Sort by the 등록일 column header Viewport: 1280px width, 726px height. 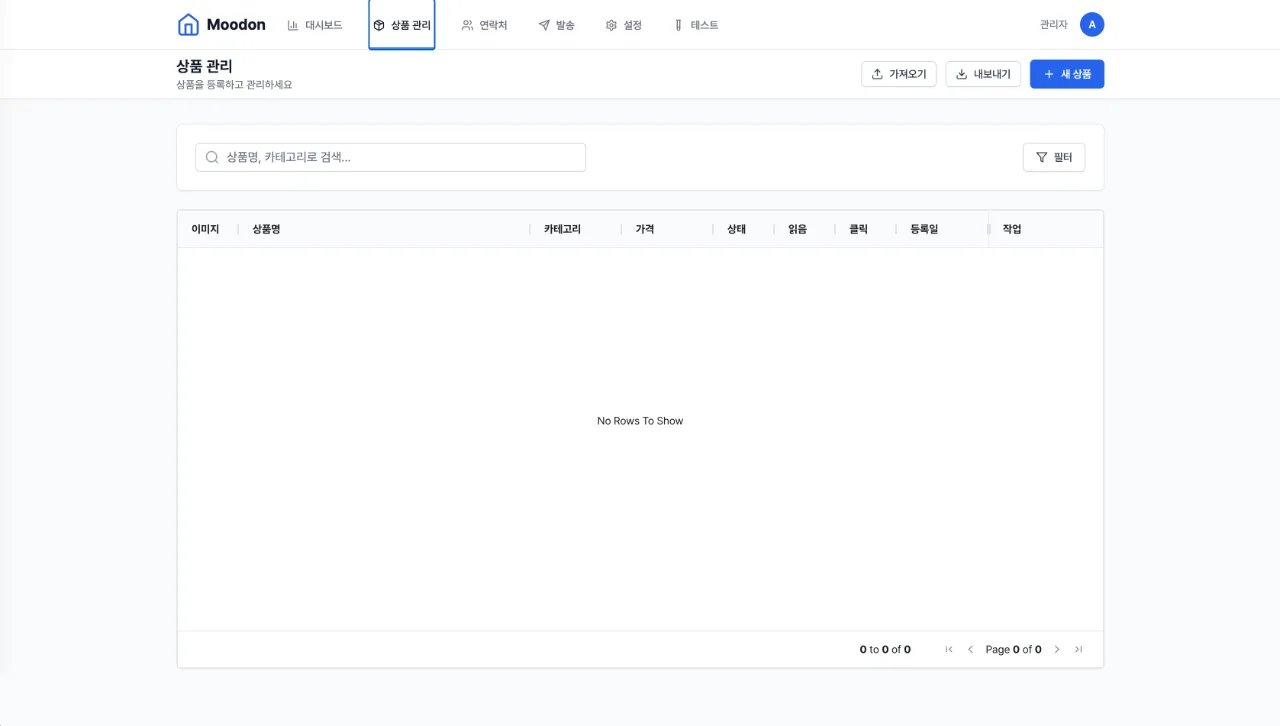point(924,229)
